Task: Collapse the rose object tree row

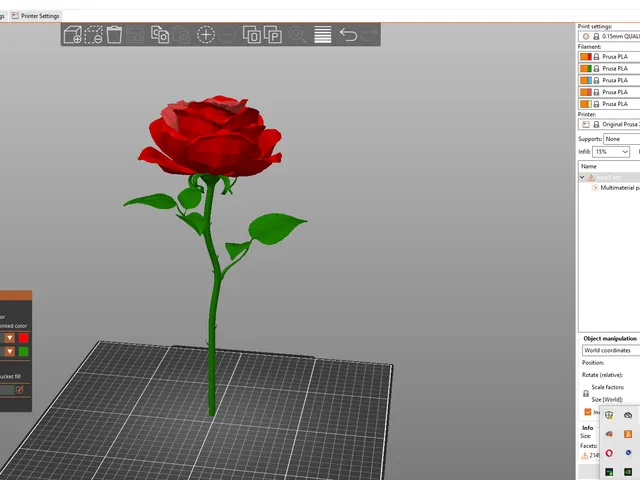Action: click(x=582, y=177)
